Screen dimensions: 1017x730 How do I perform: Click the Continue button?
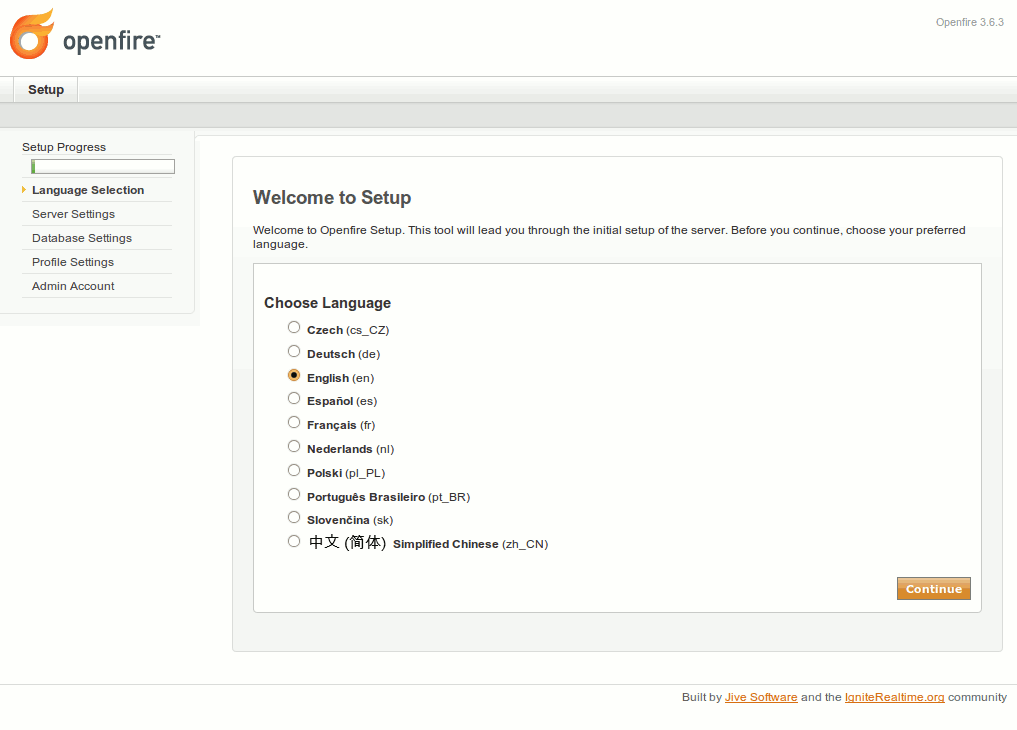(933, 589)
